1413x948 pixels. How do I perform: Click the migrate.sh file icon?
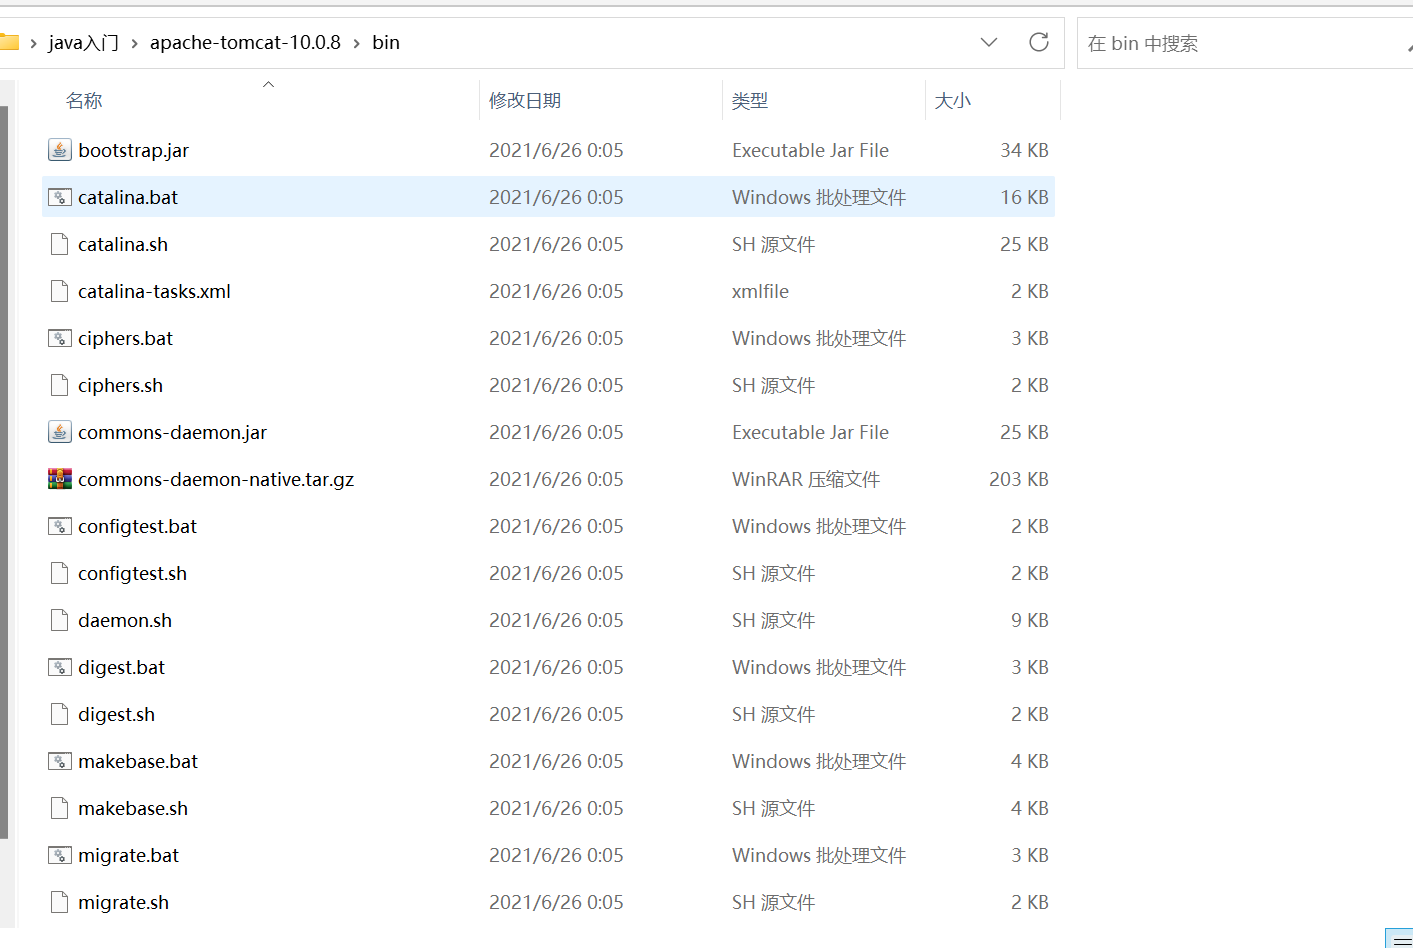[60, 902]
